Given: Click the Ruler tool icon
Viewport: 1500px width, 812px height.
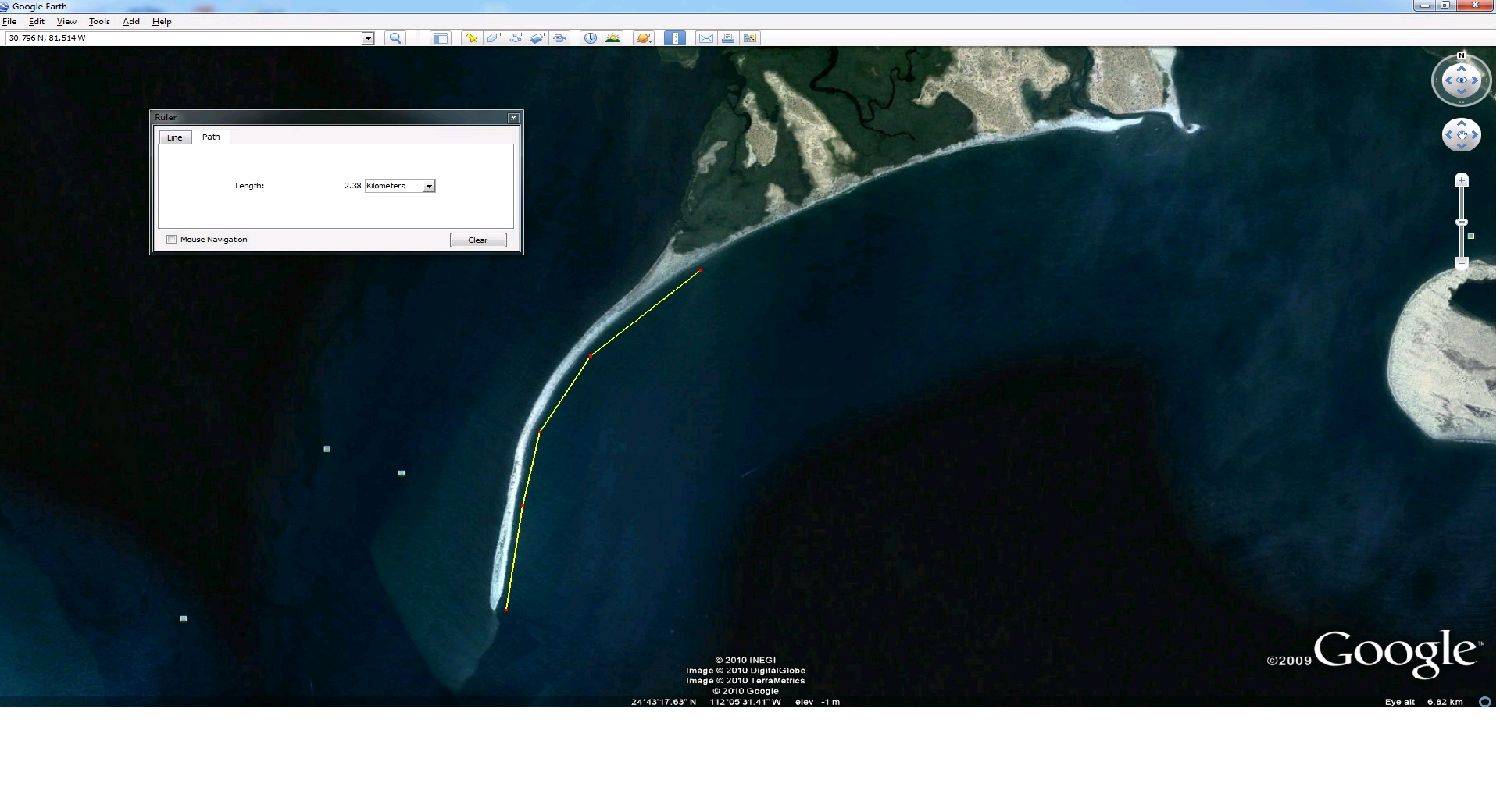Looking at the screenshot, I should [675, 38].
